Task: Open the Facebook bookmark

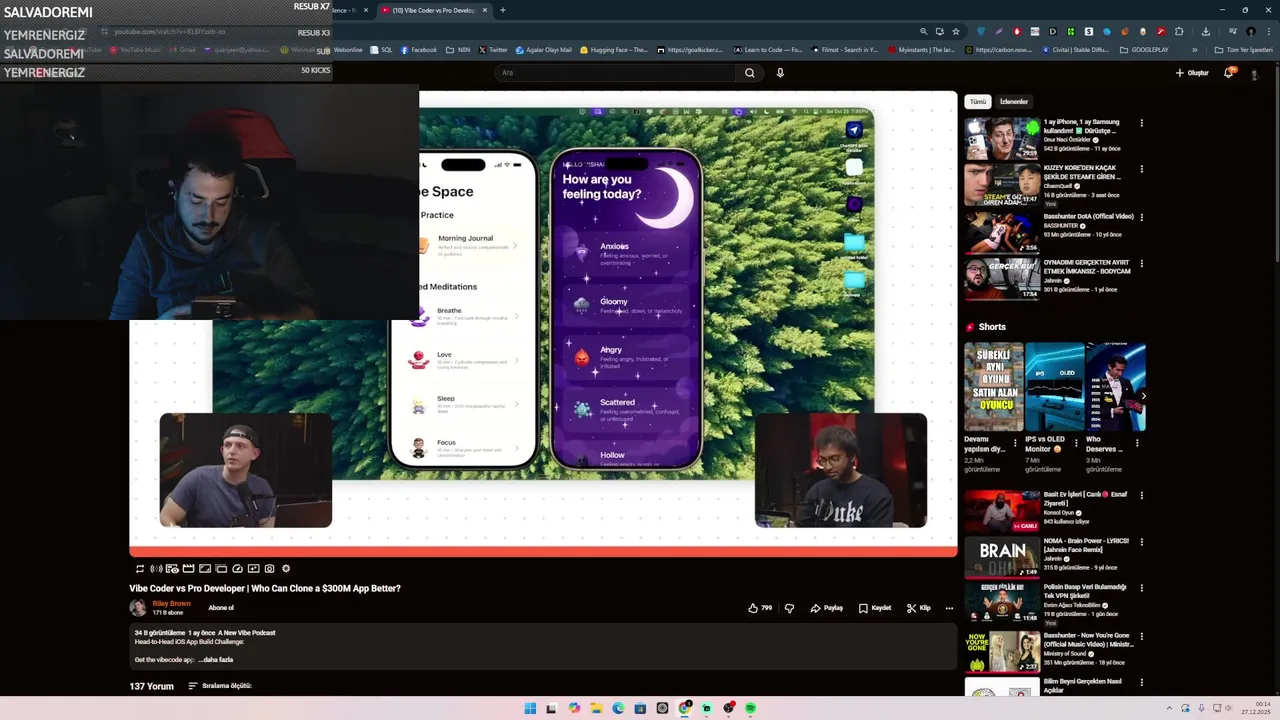Action: 419,49
